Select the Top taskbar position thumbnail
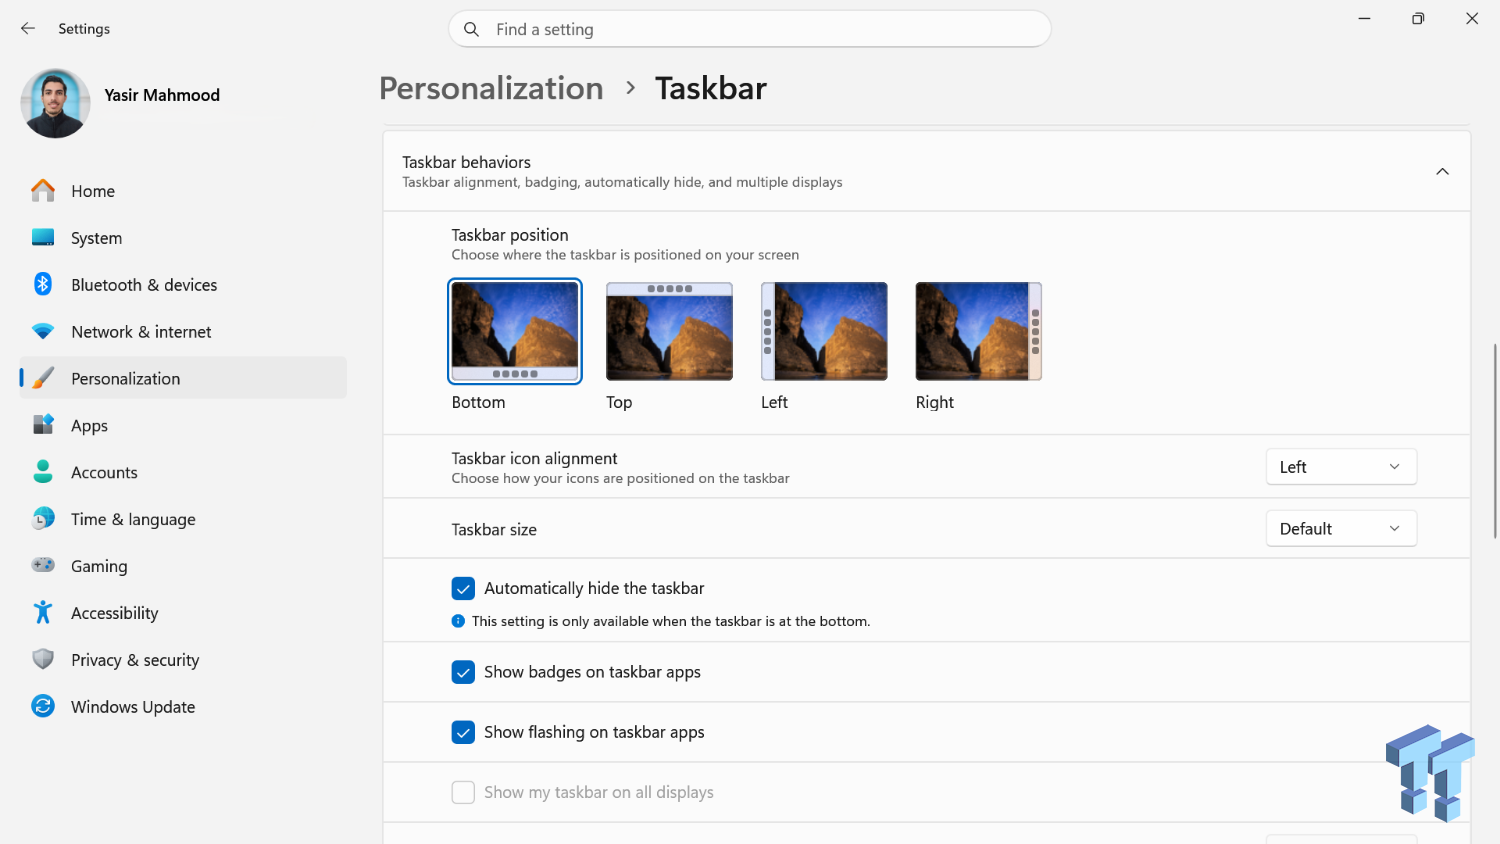The image size is (1500, 844). (x=669, y=331)
